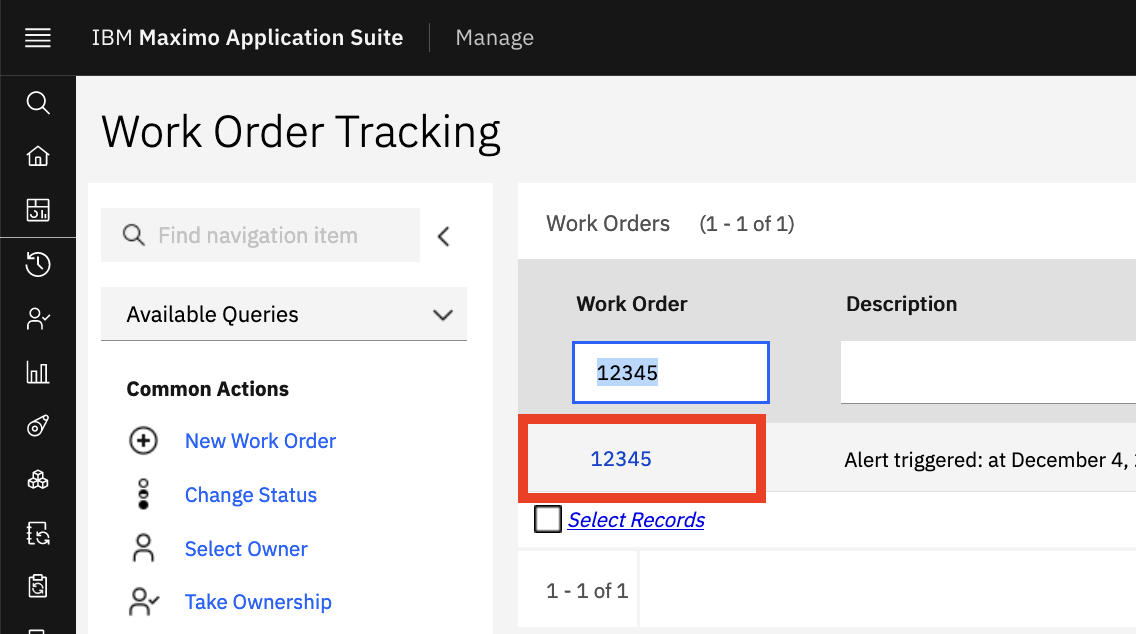Collapse the navigation panel with the left chevron
This screenshot has width=1136, height=634.
pos(444,236)
